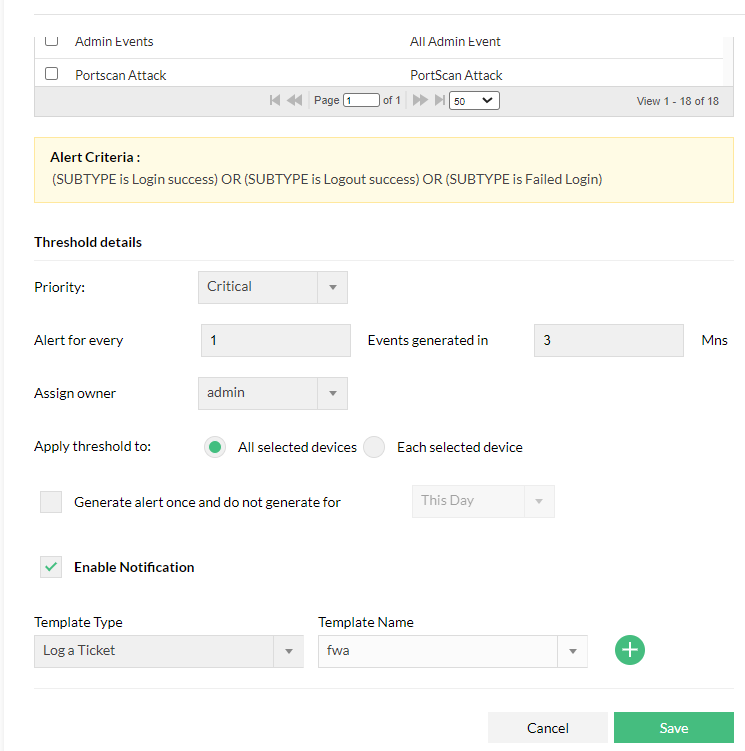Go to previous page in pager
745x751 pixels.
point(295,100)
